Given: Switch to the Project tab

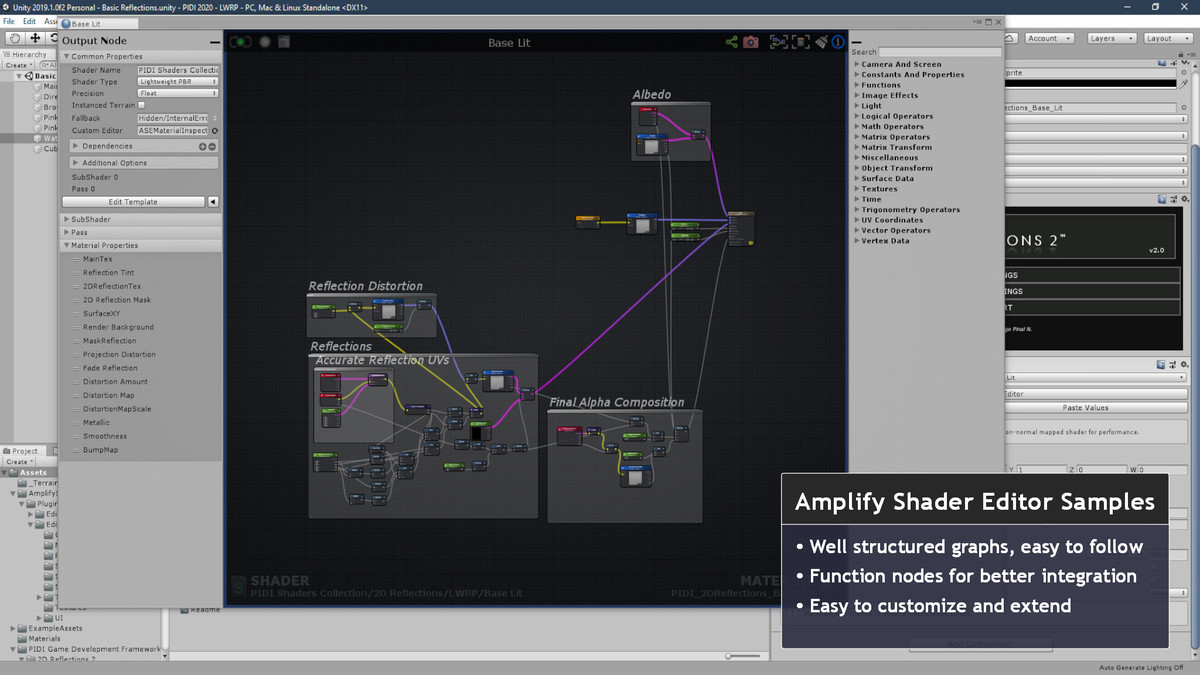Looking at the screenshot, I should click(24, 451).
